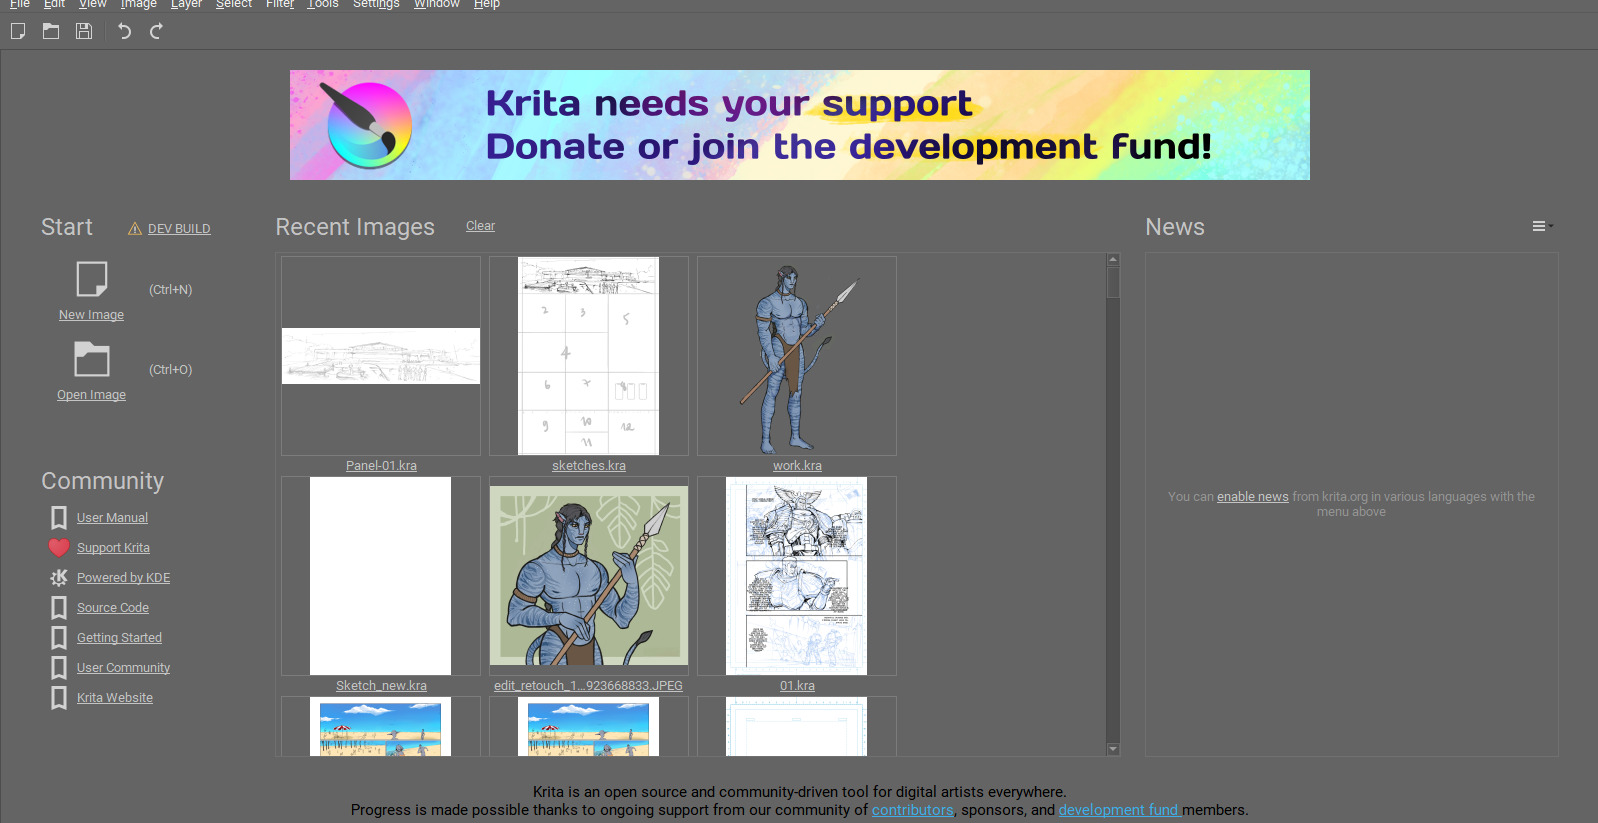This screenshot has height=823, width=1598.
Task: Click the New document toolbar icon
Action: (18, 31)
